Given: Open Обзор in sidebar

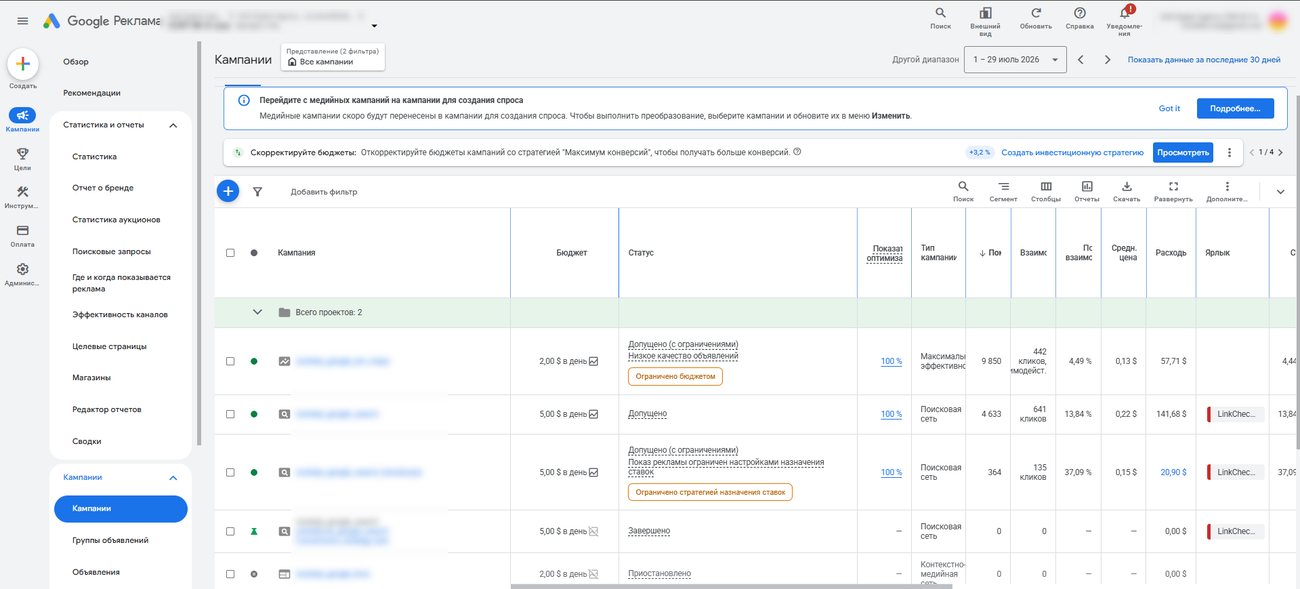Looking at the screenshot, I should coord(76,62).
